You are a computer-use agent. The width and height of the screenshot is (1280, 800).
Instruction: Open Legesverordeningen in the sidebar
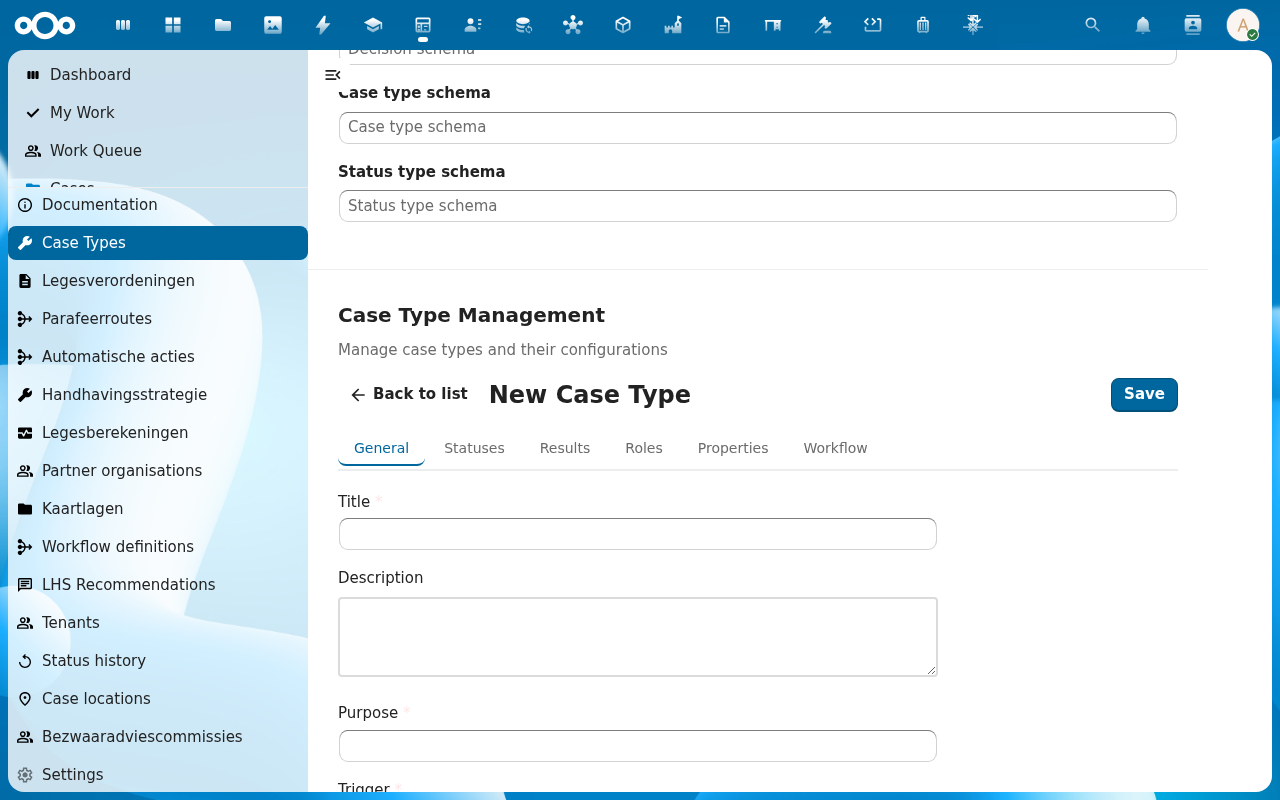[158, 281]
